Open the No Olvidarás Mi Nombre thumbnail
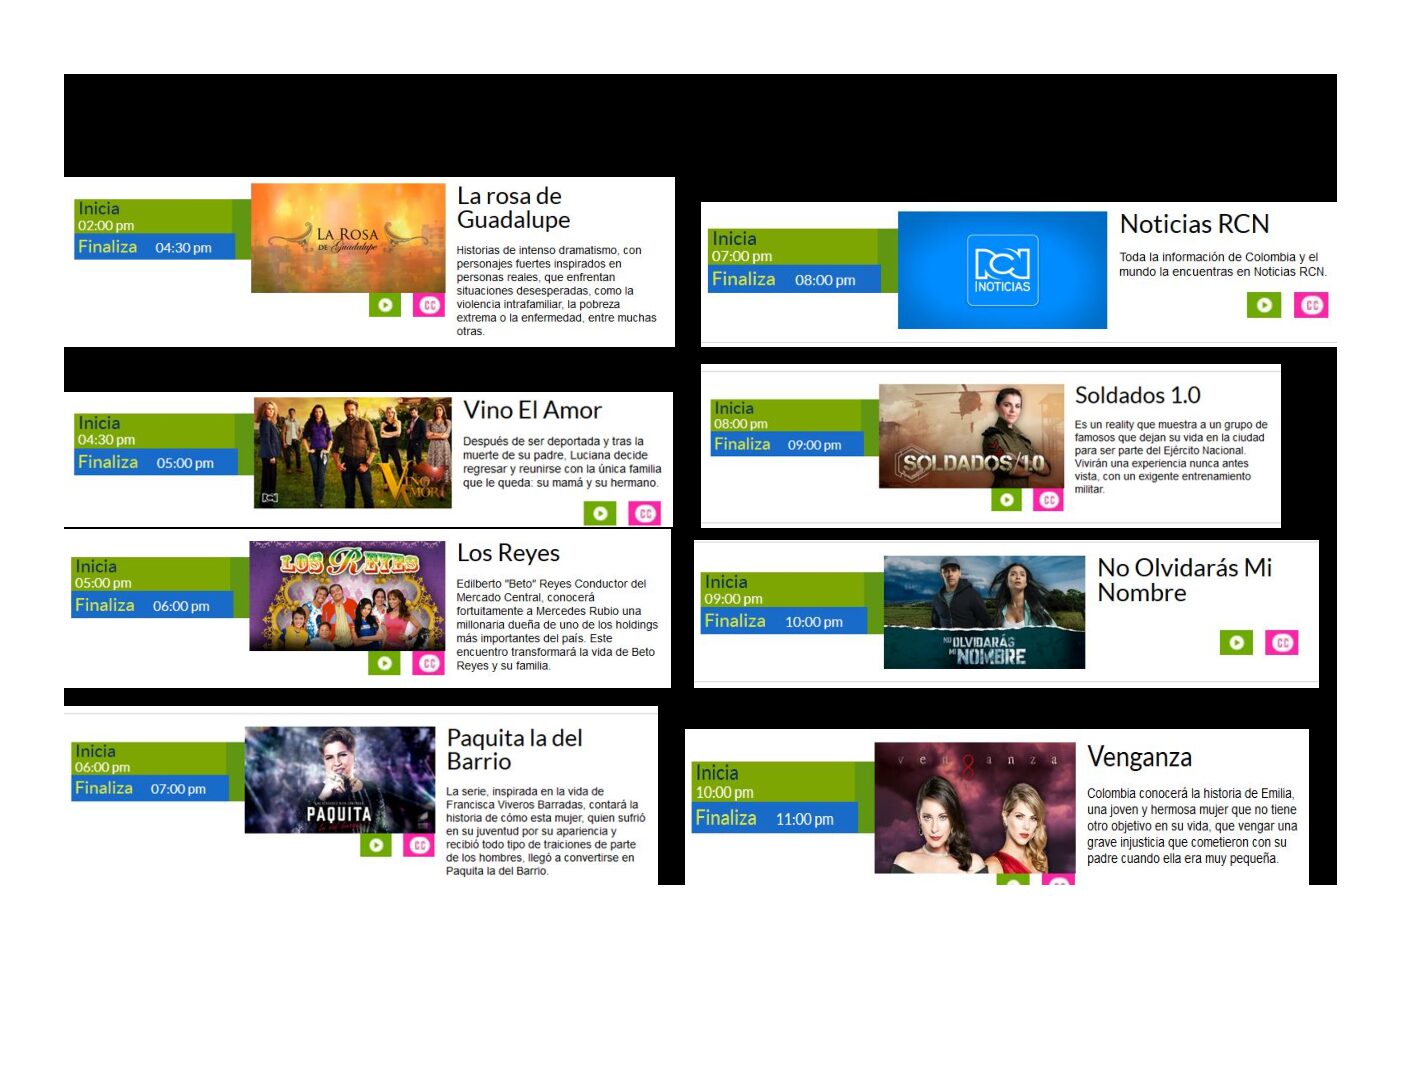The width and height of the screenshot is (1408, 1088). click(x=985, y=612)
